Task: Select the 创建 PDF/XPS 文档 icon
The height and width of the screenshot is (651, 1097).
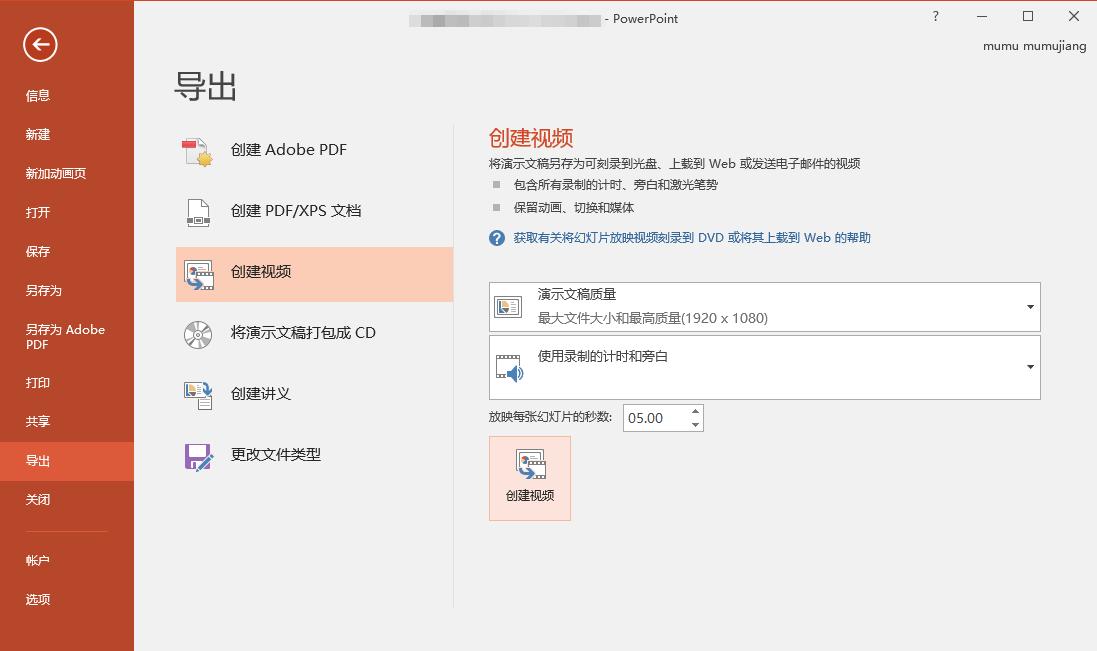Action: pyautogui.click(x=199, y=210)
